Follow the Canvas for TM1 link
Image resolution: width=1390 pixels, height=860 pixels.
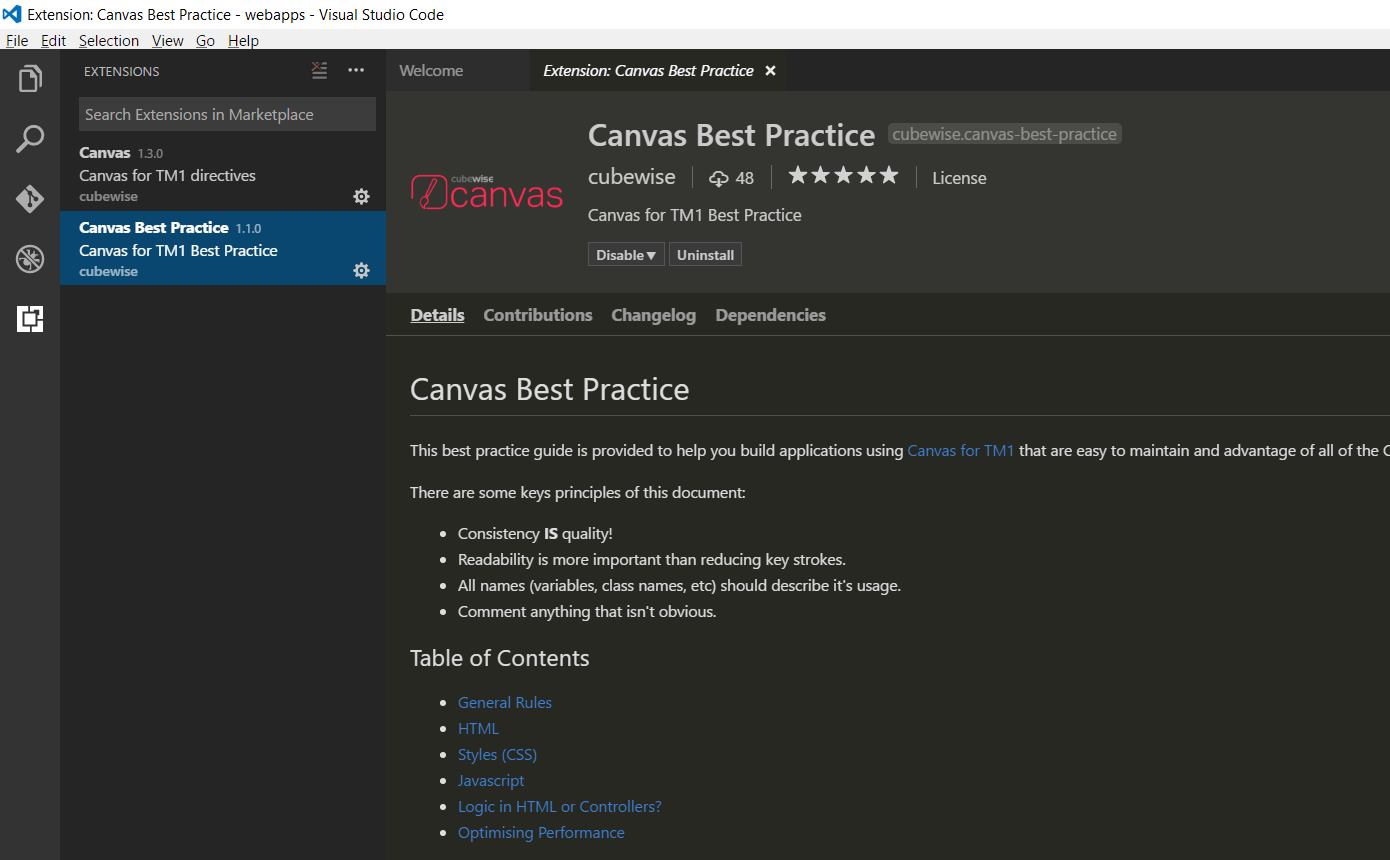[x=961, y=450]
